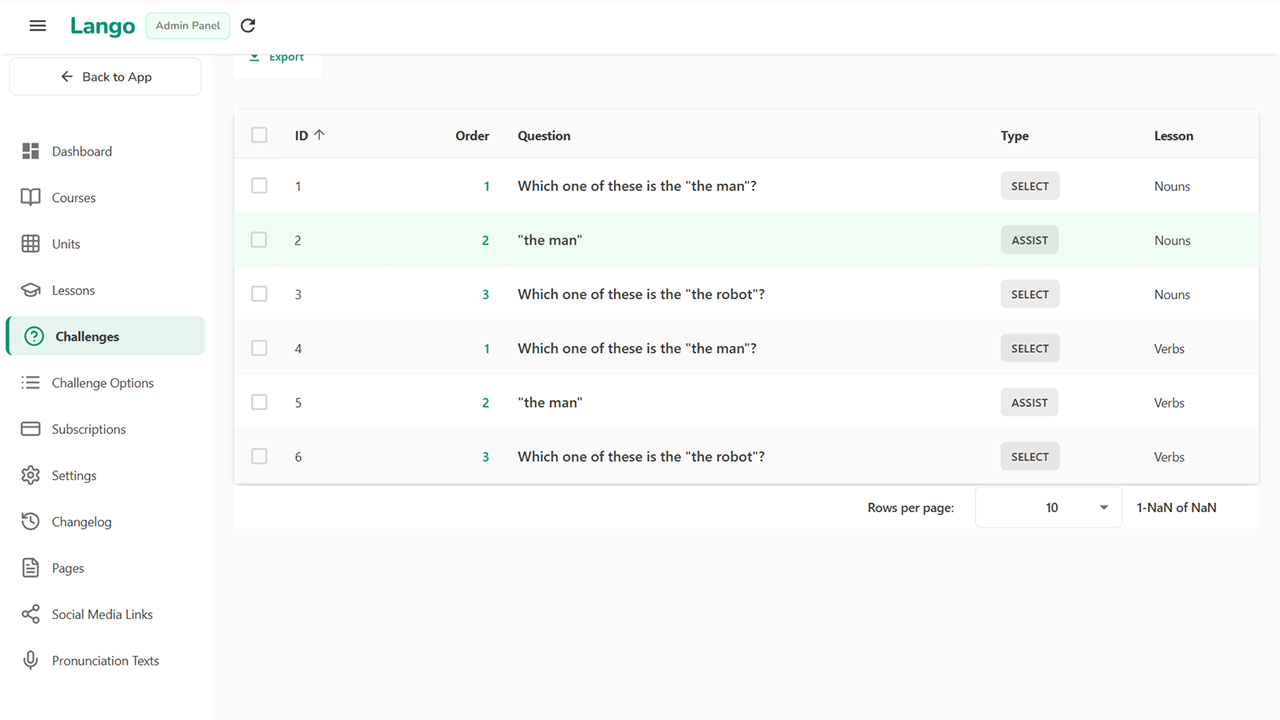Open Challenge Options in the sidebar
Viewport: 1280px width, 720px height.
[102, 383]
